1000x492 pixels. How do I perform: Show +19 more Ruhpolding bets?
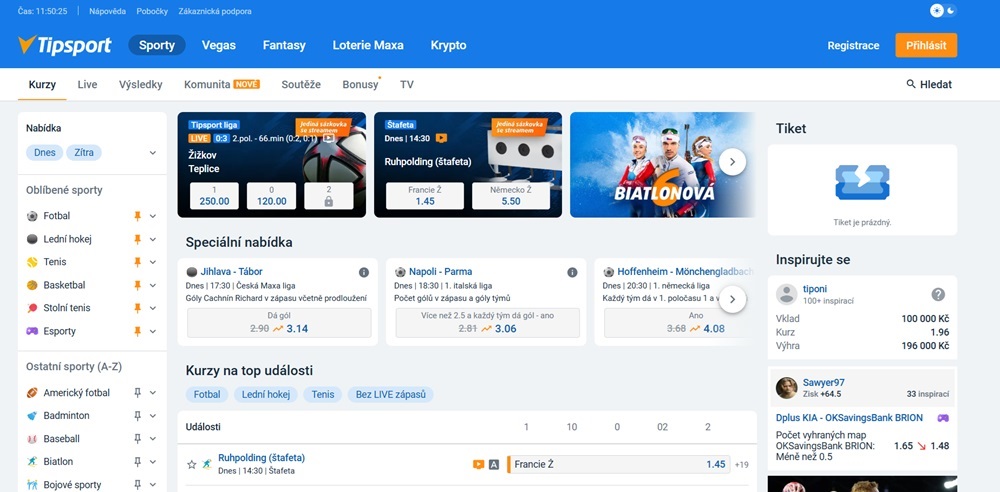click(x=741, y=465)
